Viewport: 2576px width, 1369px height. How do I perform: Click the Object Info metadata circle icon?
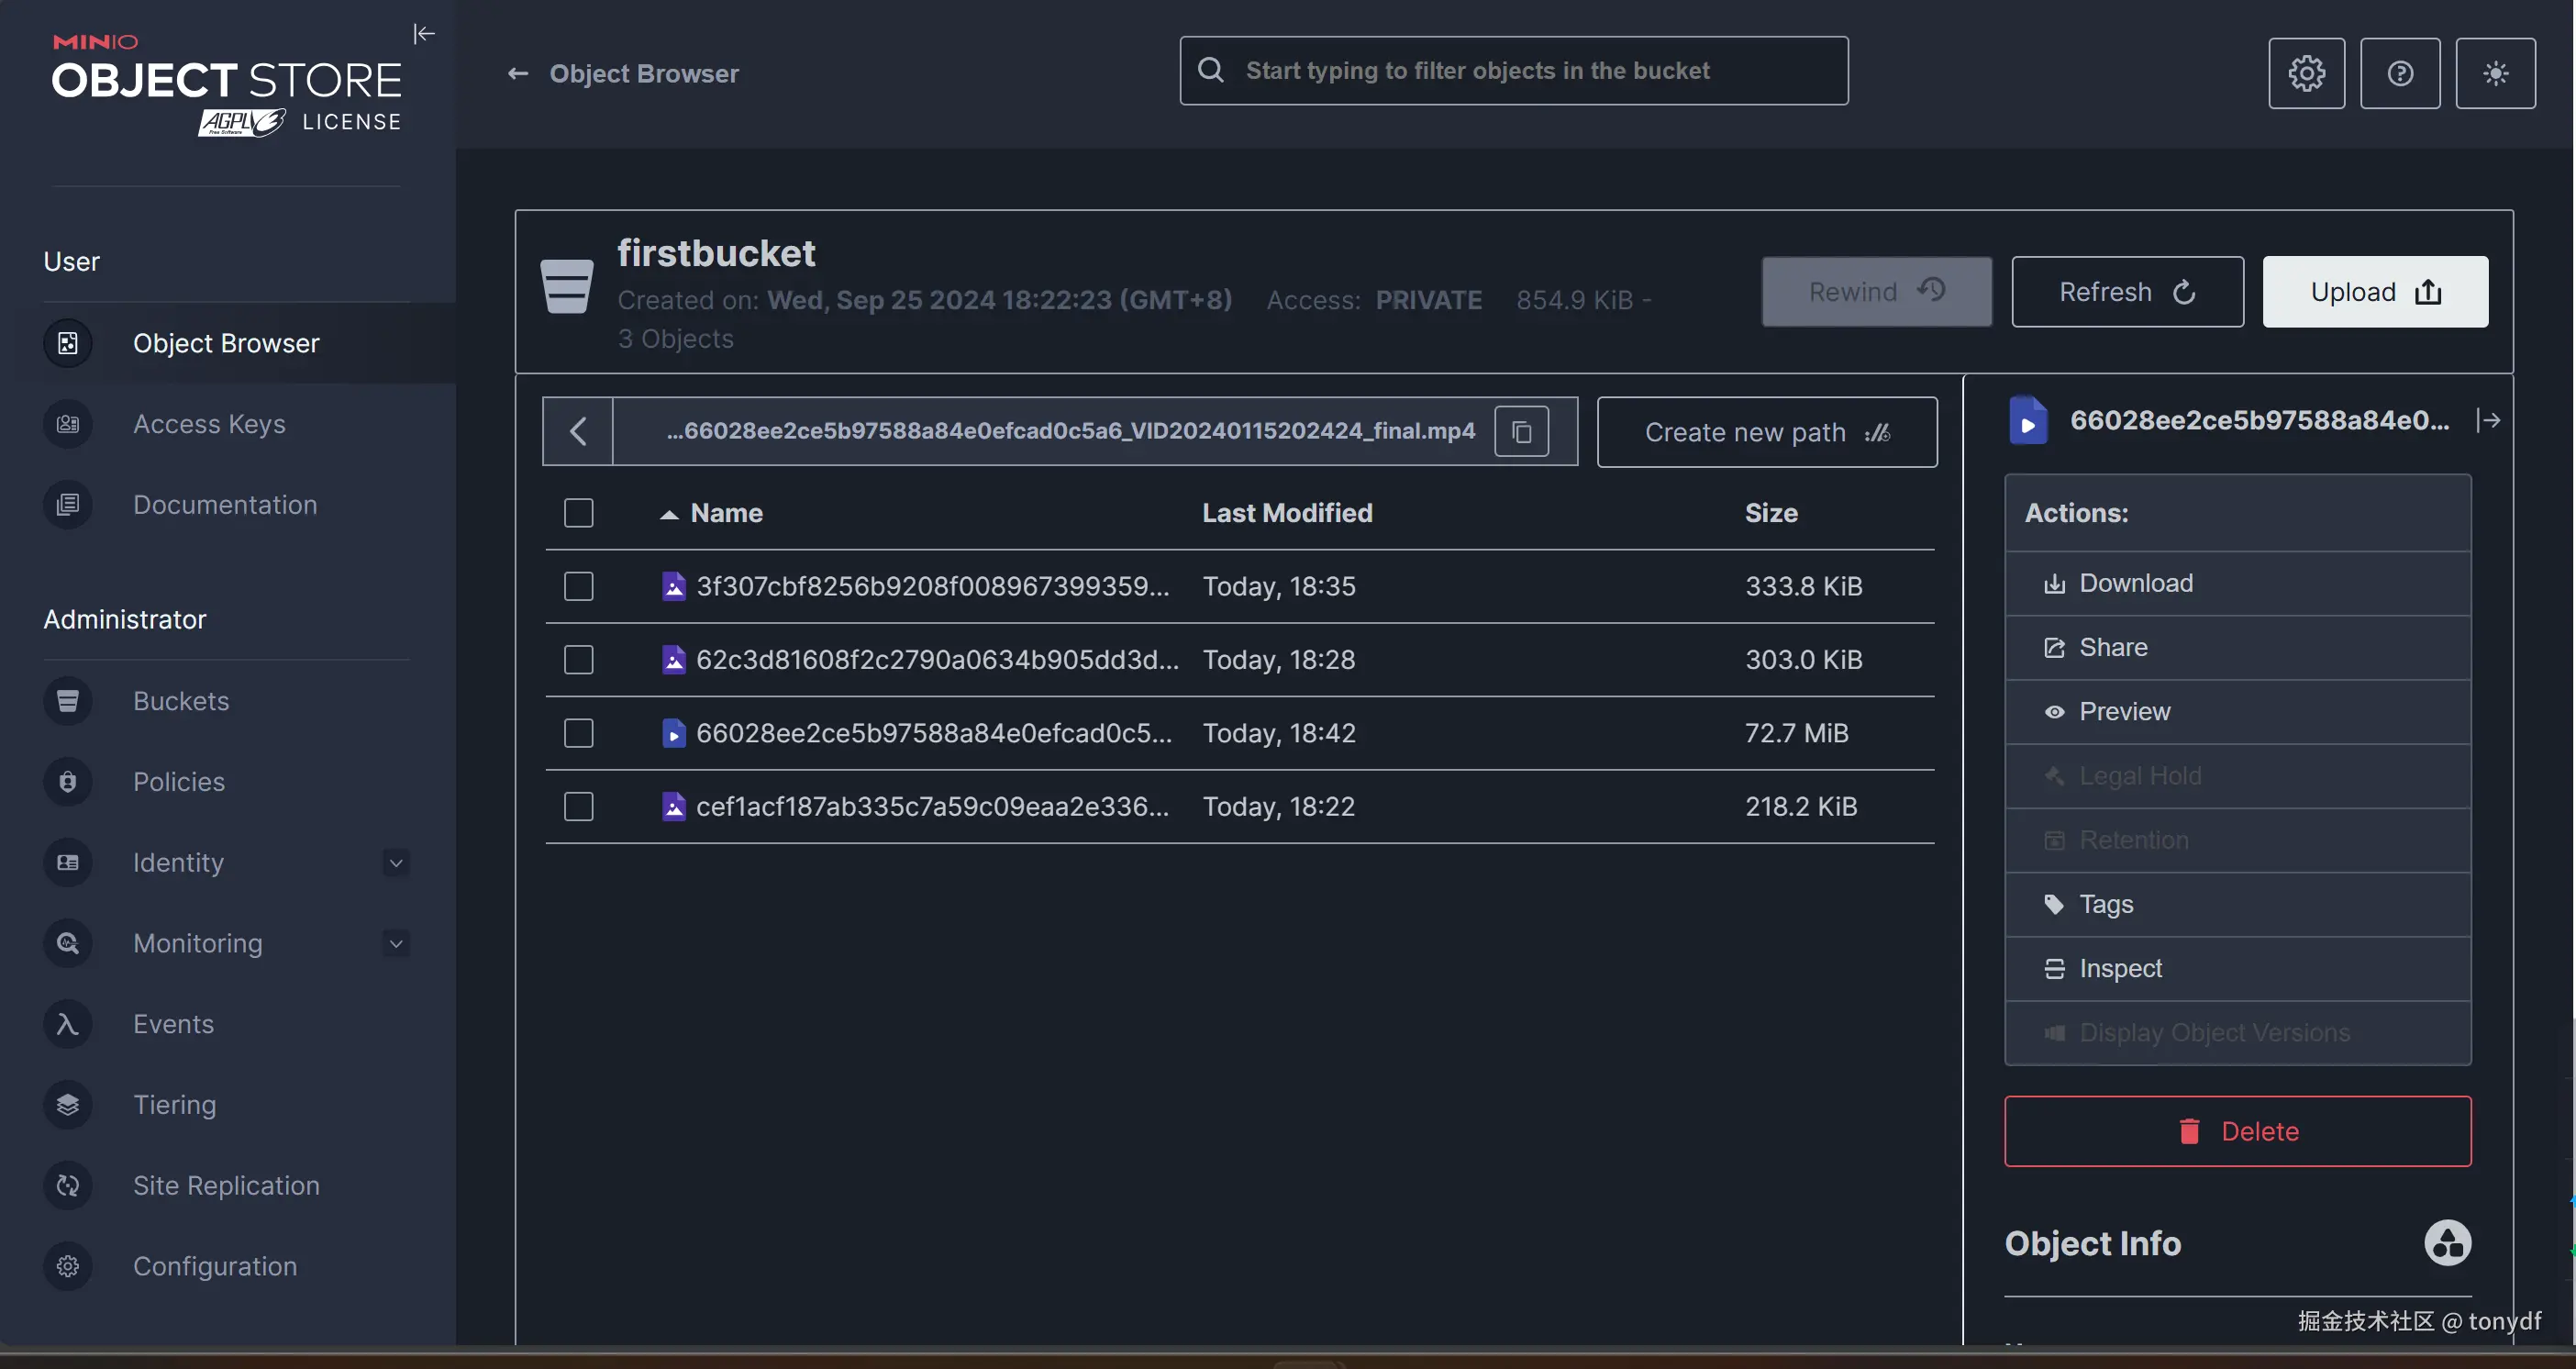pos(2447,1243)
